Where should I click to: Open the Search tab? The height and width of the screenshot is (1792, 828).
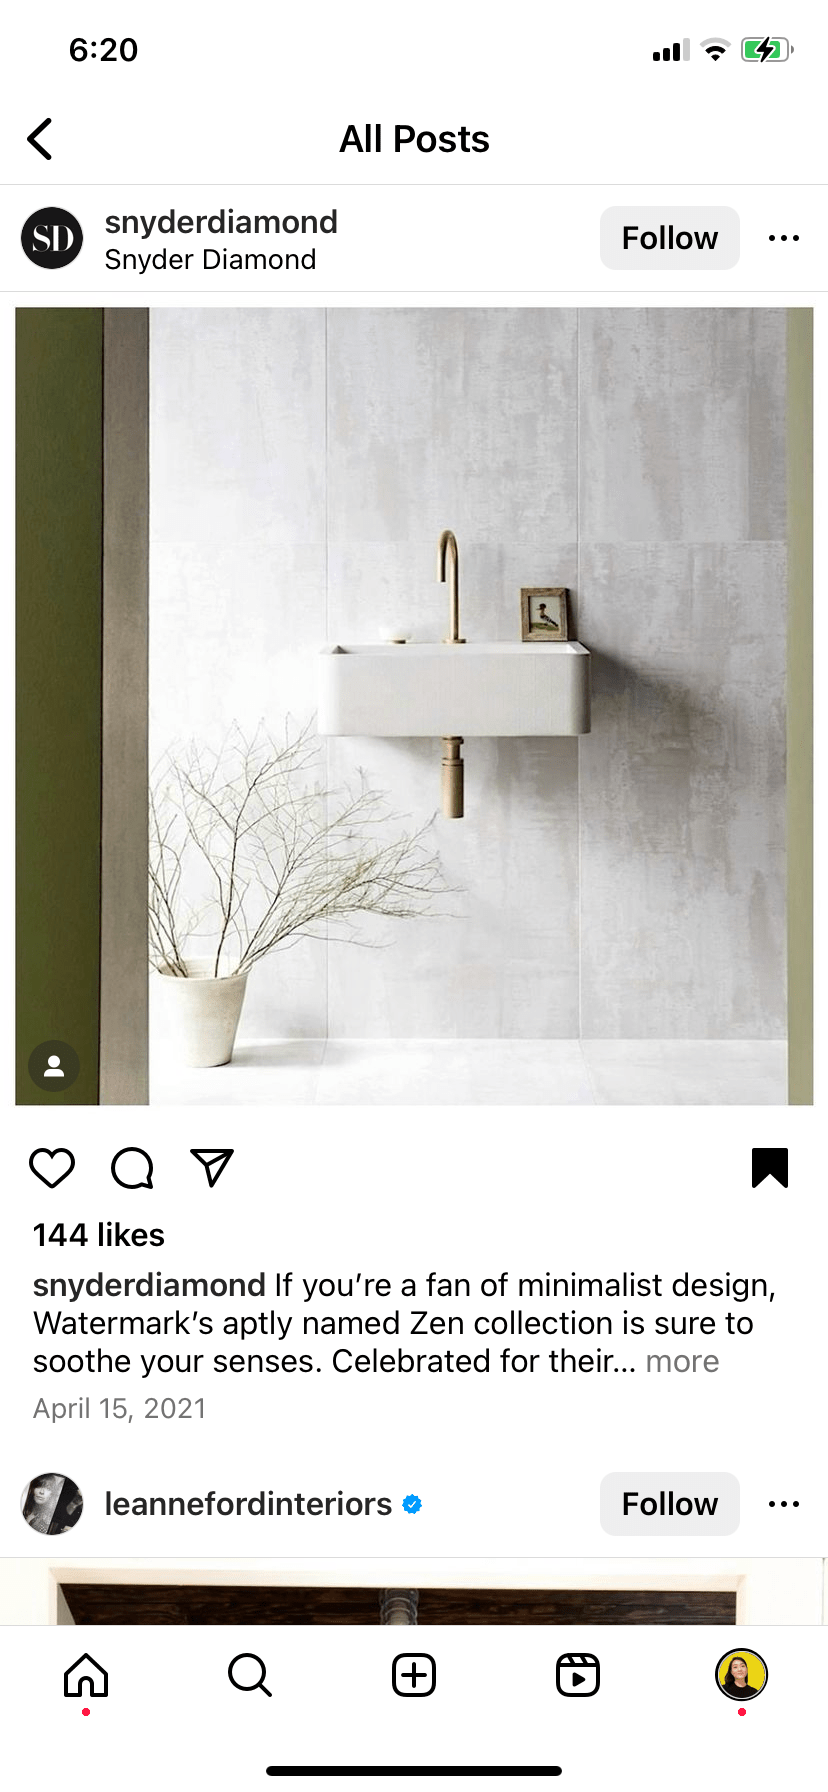pos(250,1675)
